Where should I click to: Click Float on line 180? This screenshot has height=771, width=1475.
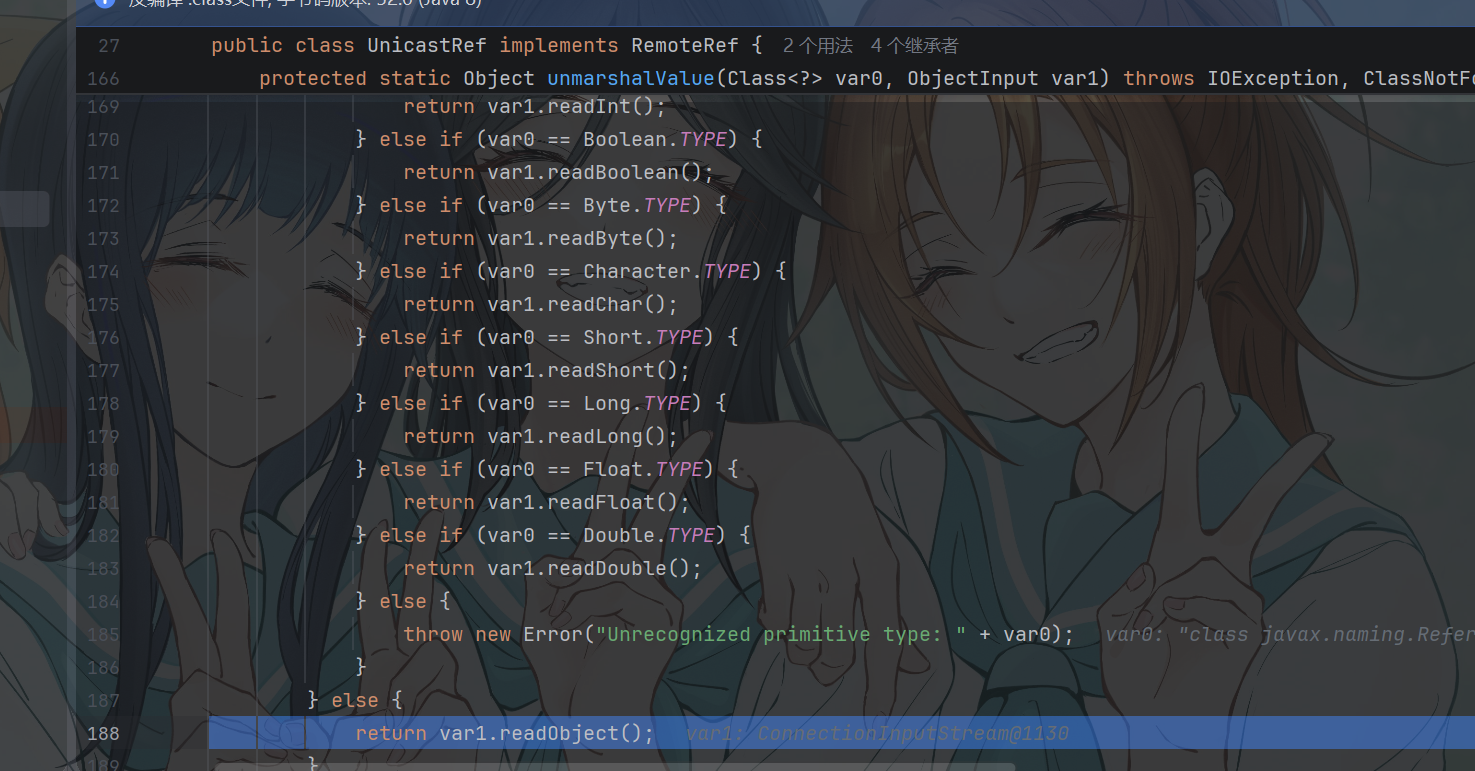(613, 469)
